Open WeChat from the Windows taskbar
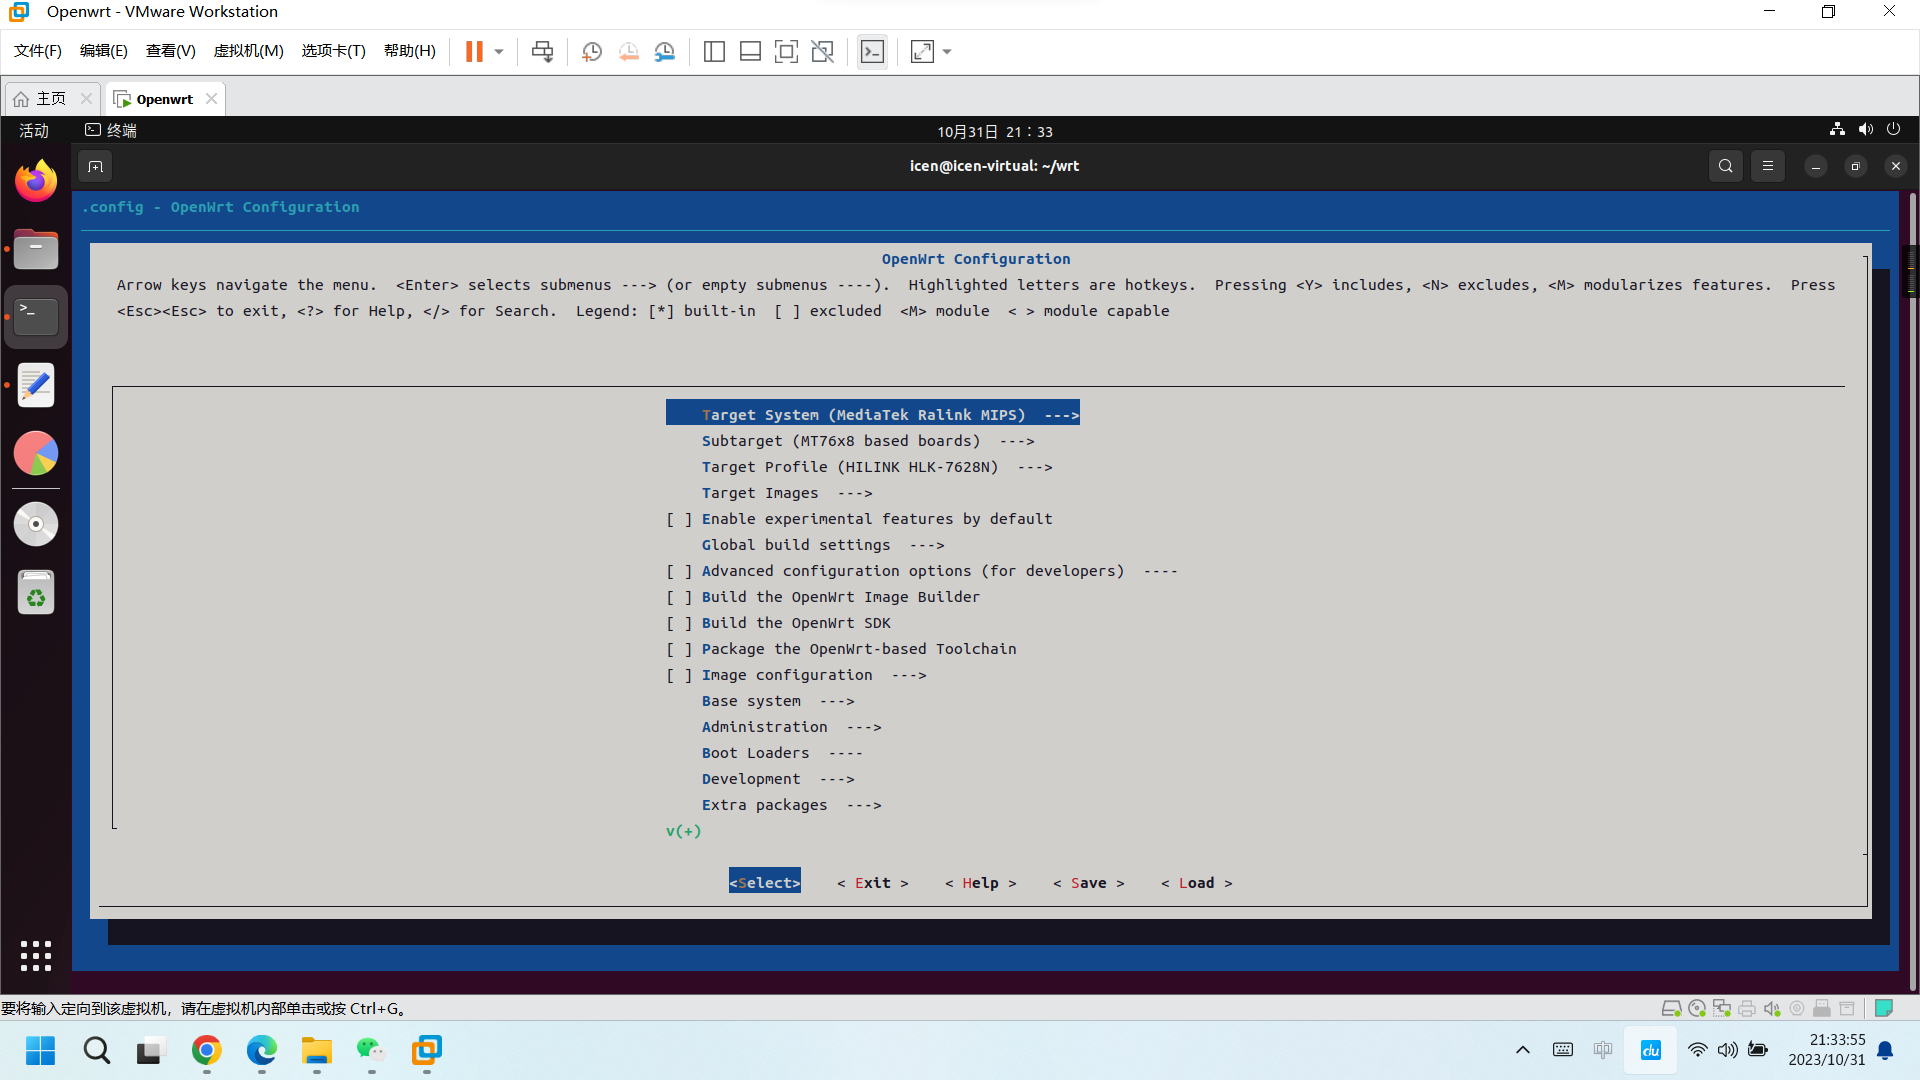Screen dimensions: 1920x1080 (371, 1050)
